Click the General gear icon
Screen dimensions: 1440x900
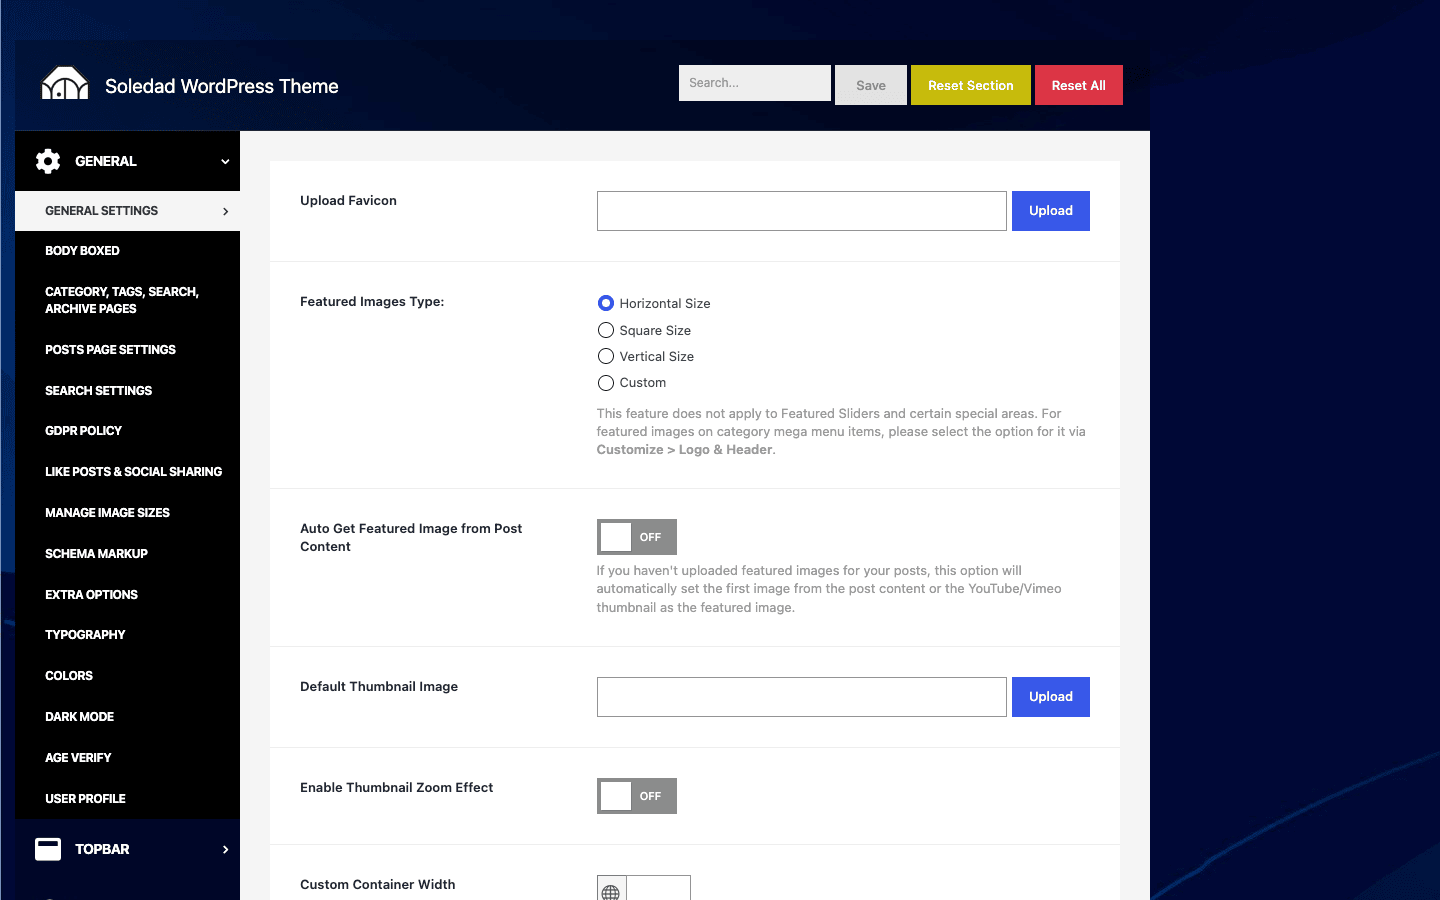[48, 161]
